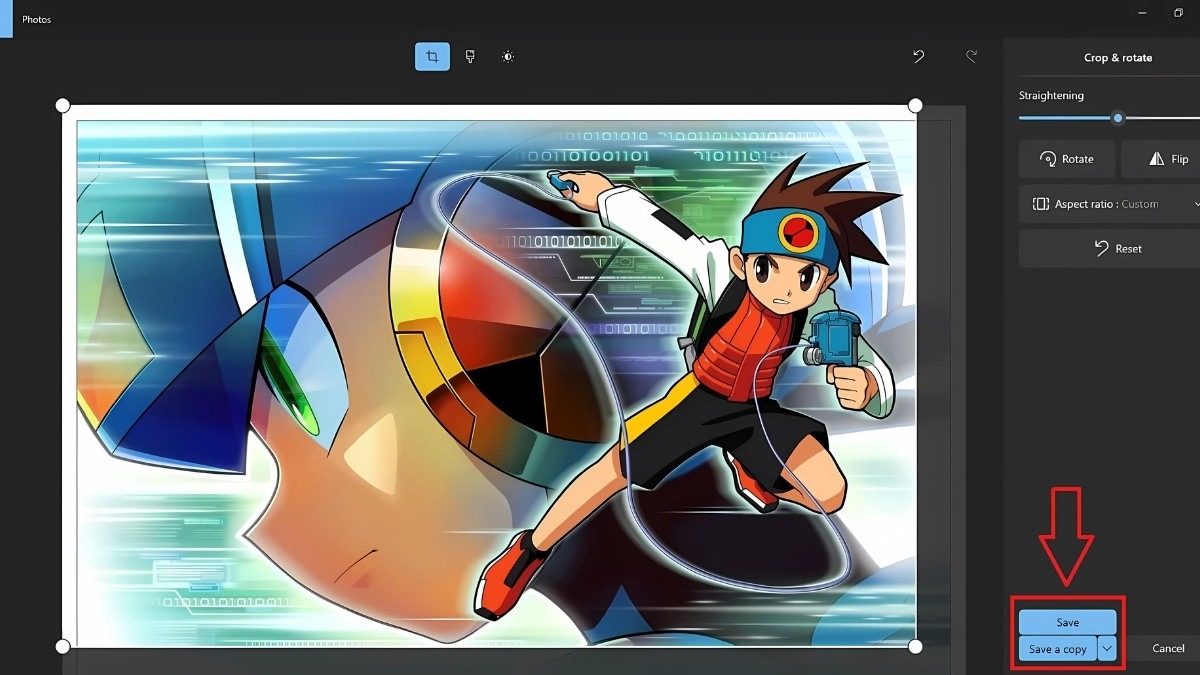Click the bottom-right crop corner handle
Image resolution: width=1200 pixels, height=675 pixels.
[915, 647]
